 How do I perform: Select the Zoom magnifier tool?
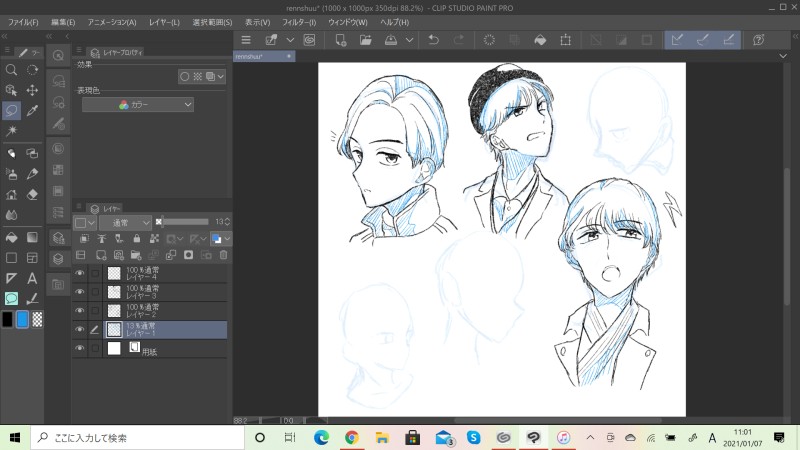(11, 70)
